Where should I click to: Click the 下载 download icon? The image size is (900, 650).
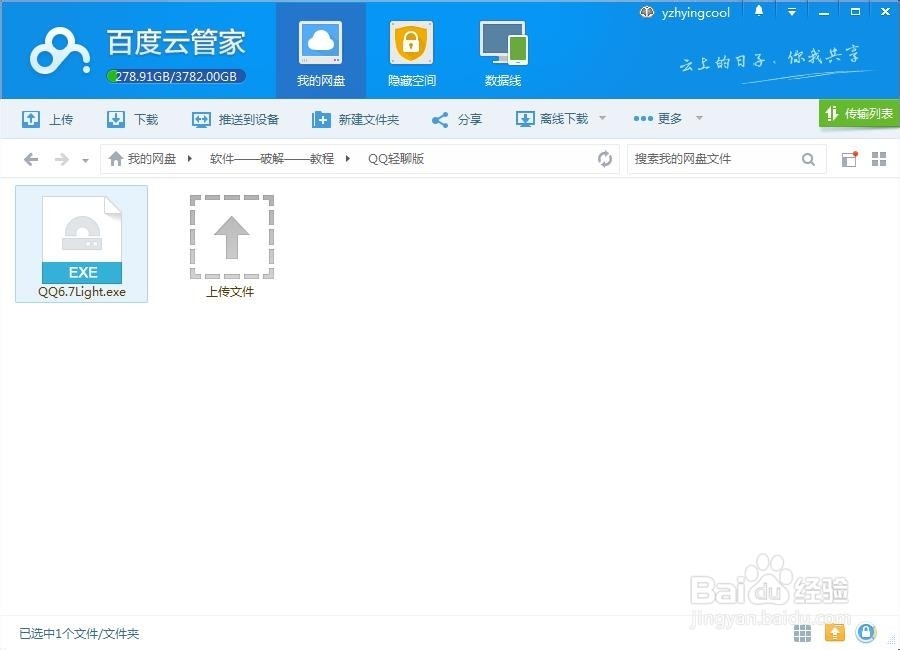[x=116, y=119]
